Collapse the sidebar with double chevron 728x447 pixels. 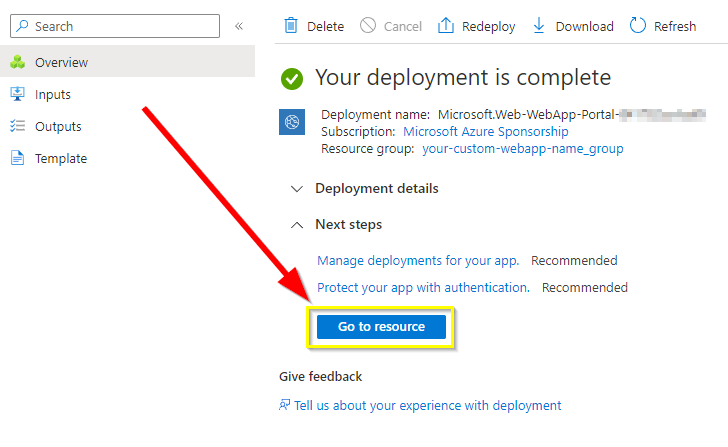tap(239, 26)
